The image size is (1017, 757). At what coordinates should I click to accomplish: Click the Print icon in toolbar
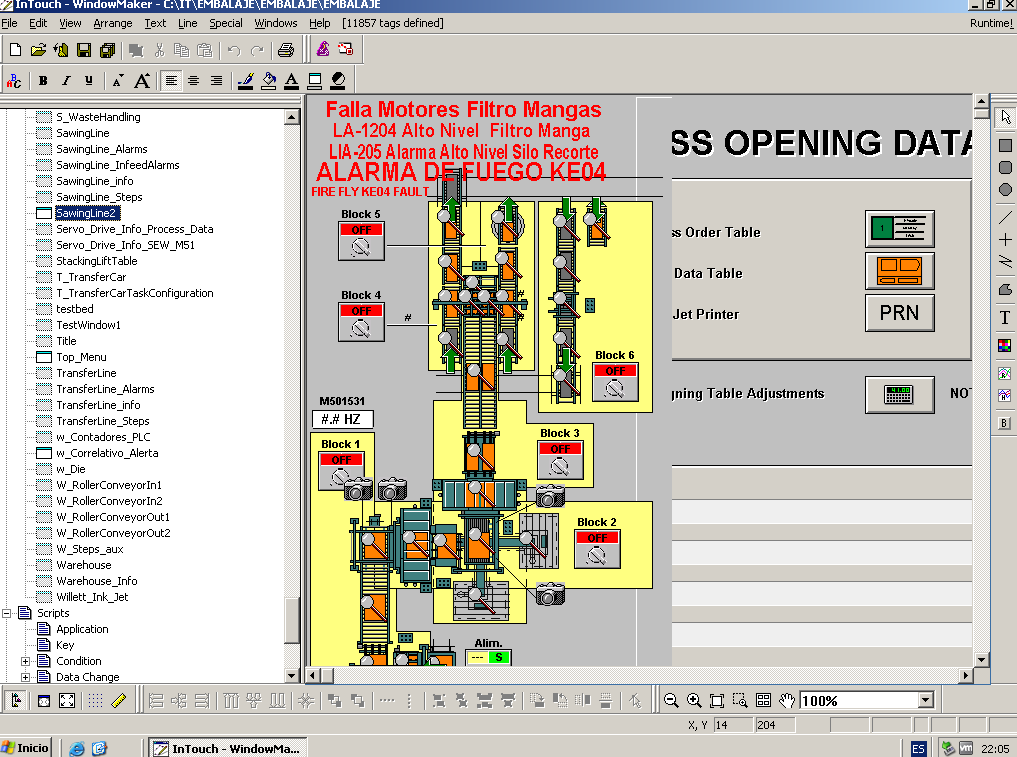[286, 50]
